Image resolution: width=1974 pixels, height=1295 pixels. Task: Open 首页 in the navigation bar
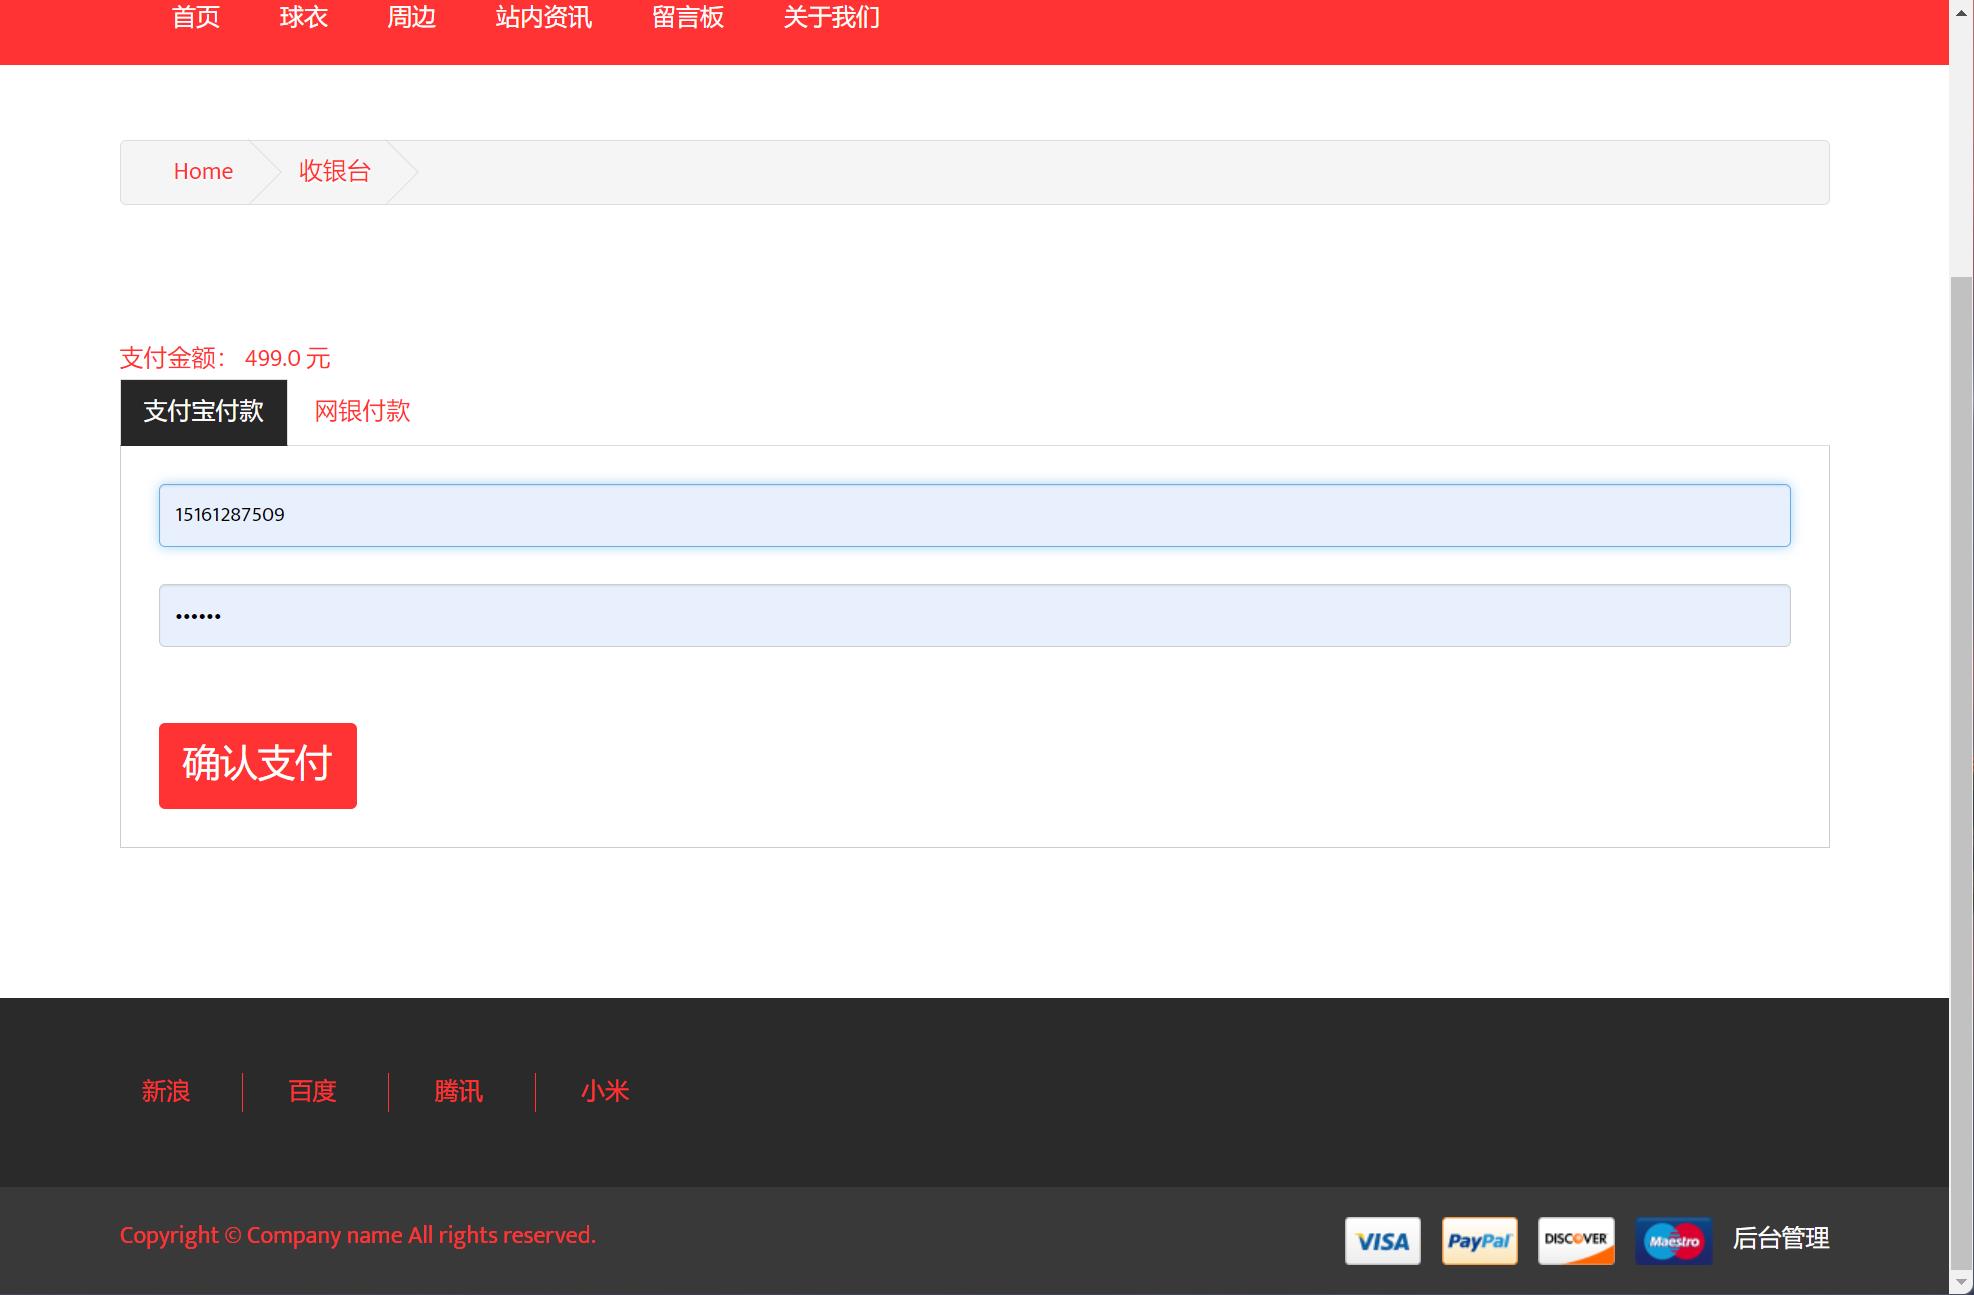[x=196, y=18]
